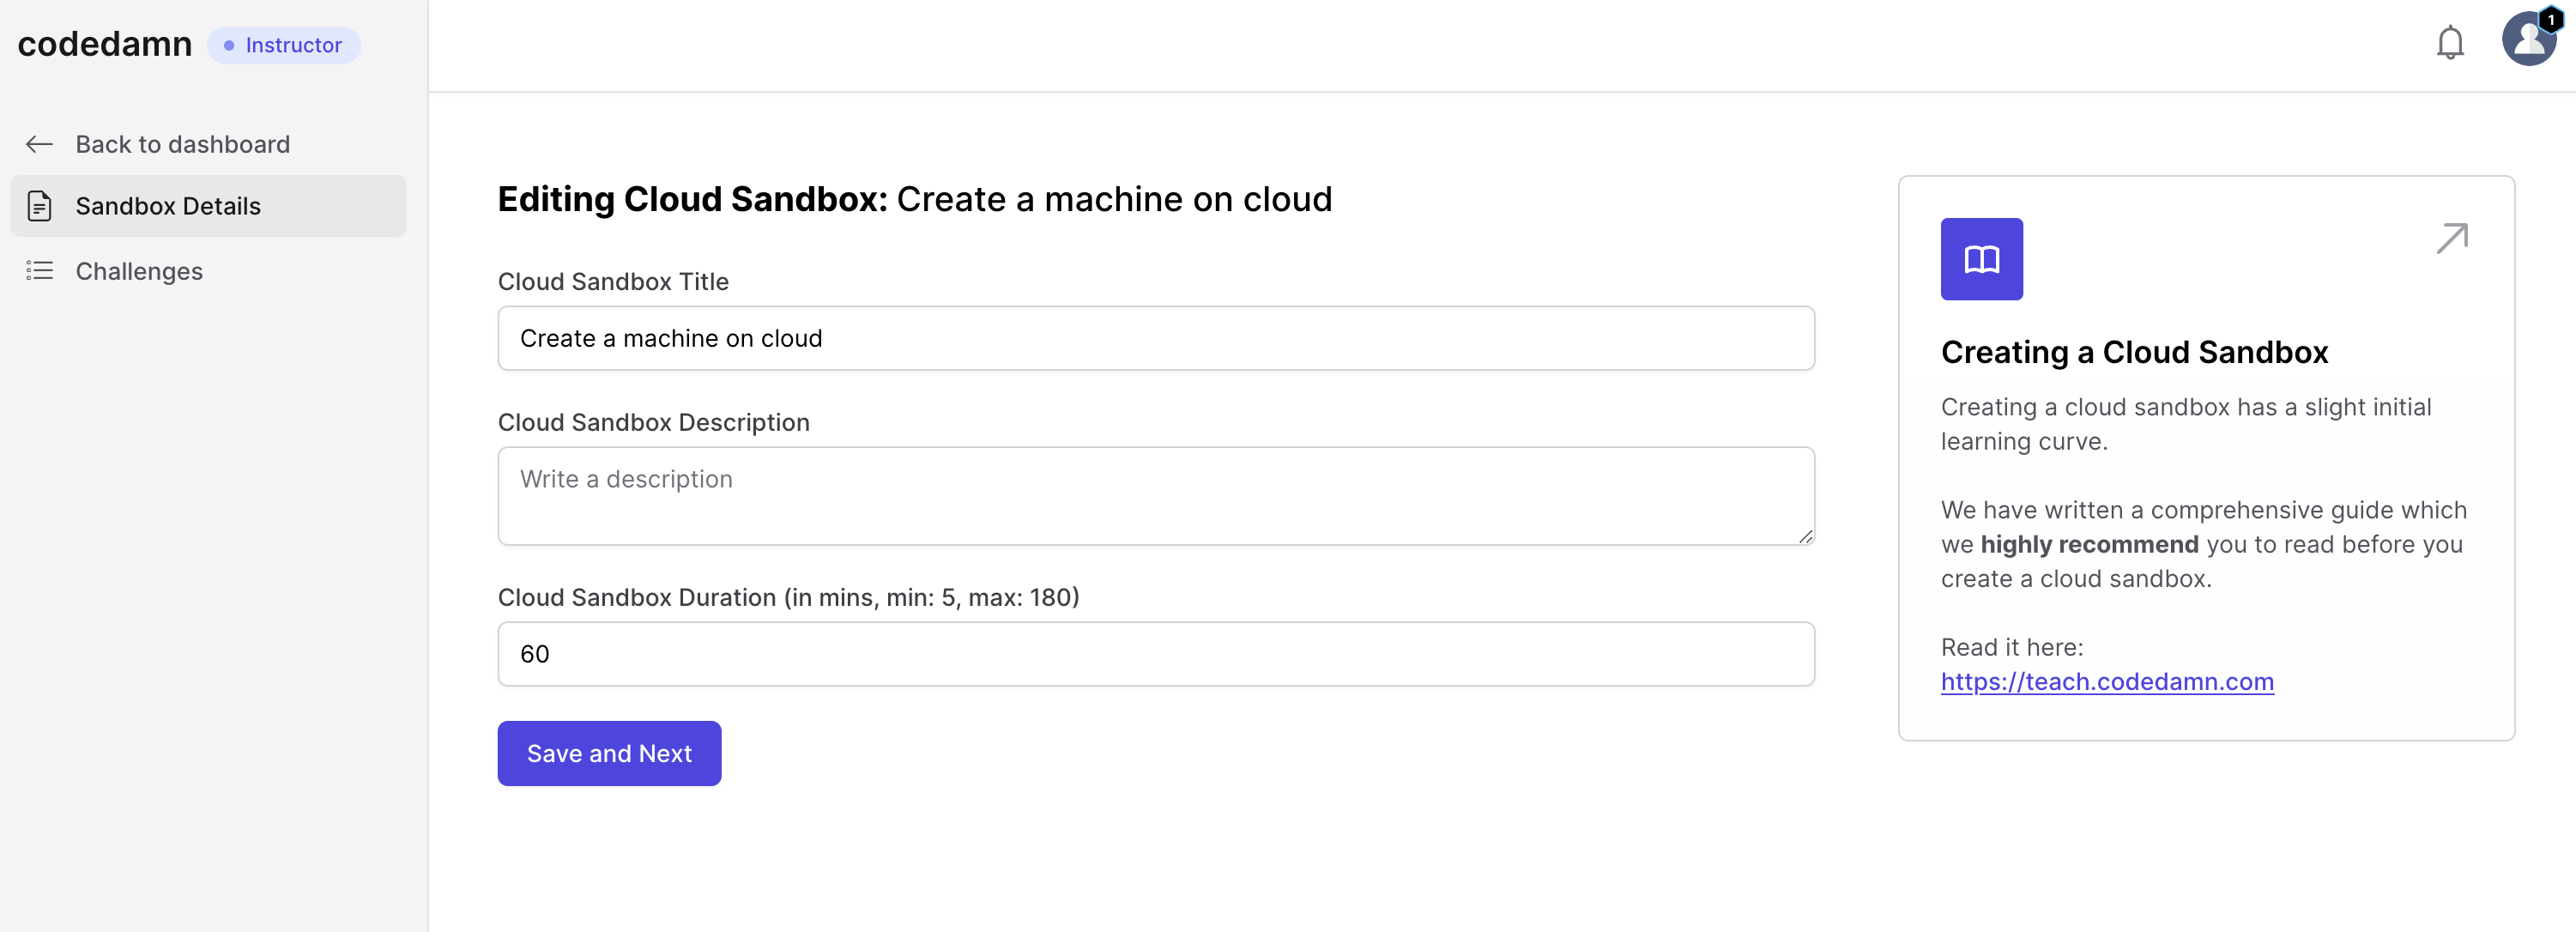Viewport: 2576px width, 932px height.
Task: Open the Challenges section
Action: pyautogui.click(x=139, y=271)
